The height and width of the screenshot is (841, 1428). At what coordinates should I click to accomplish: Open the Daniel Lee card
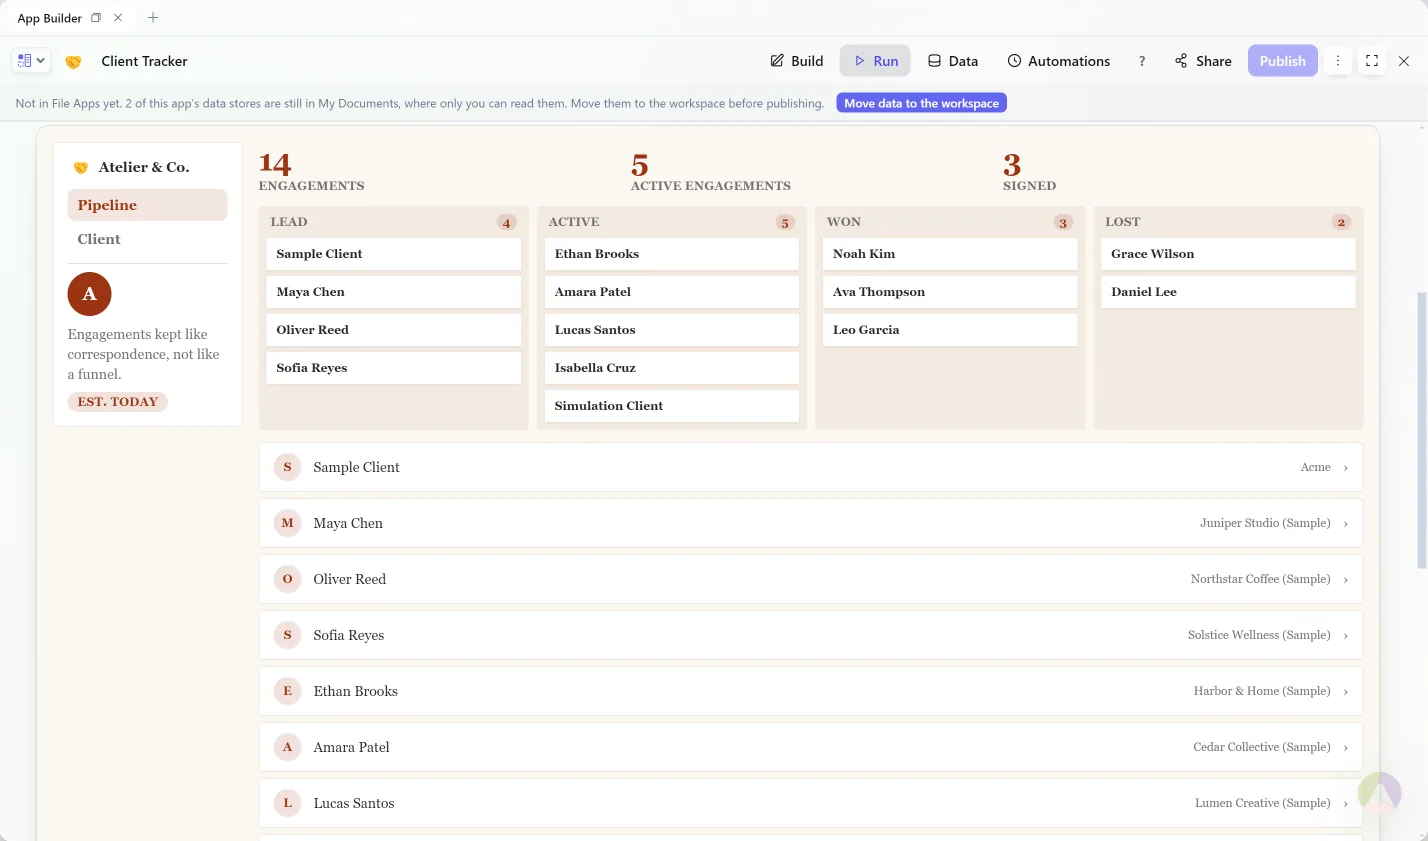tap(1228, 292)
